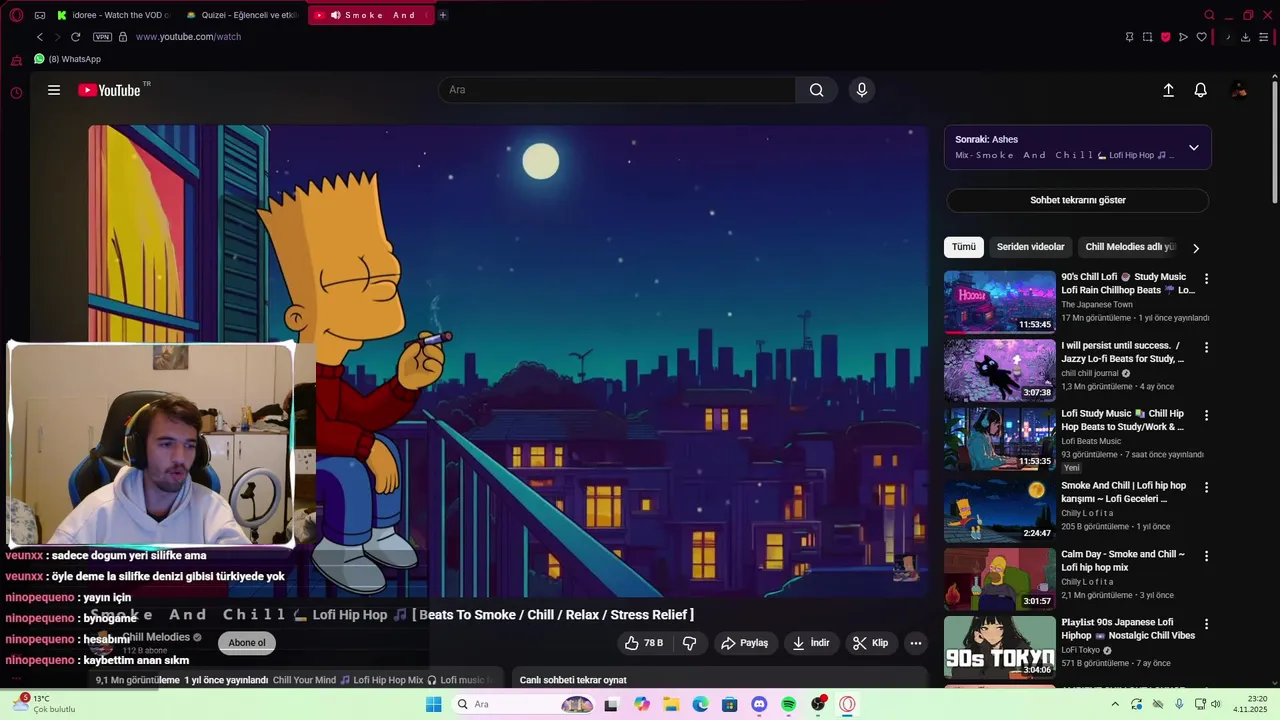
Task: Open the Calm Day Smoke and Chill title
Action: coord(1123,560)
